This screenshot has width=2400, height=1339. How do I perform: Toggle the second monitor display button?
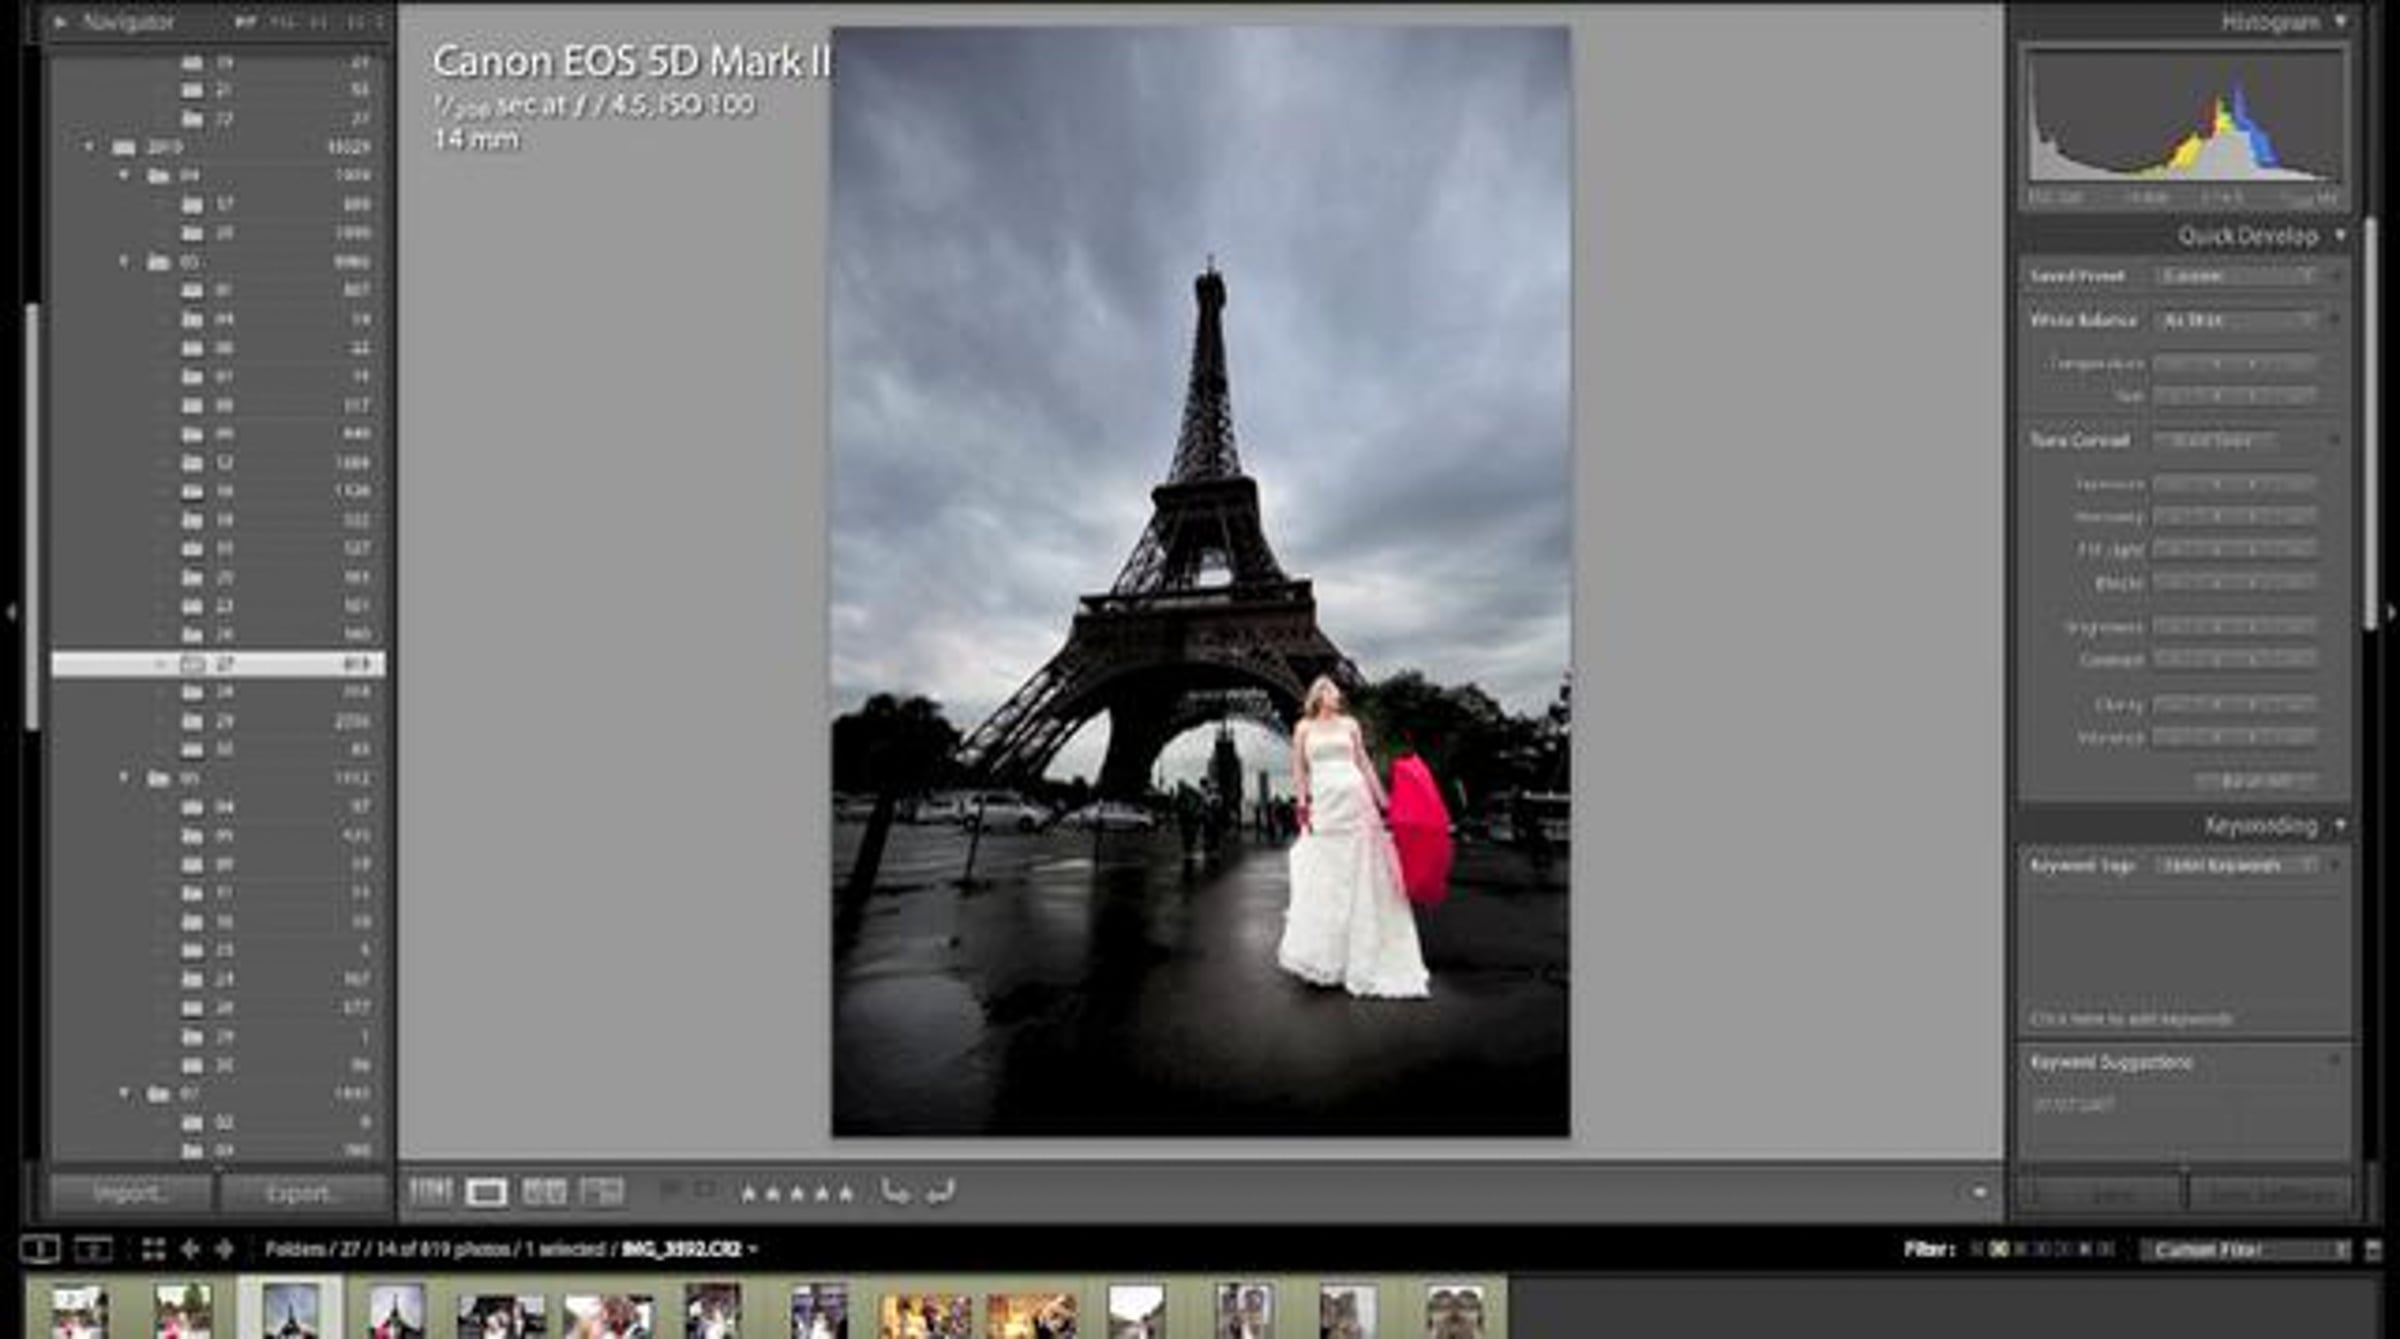pyautogui.click(x=93, y=1249)
